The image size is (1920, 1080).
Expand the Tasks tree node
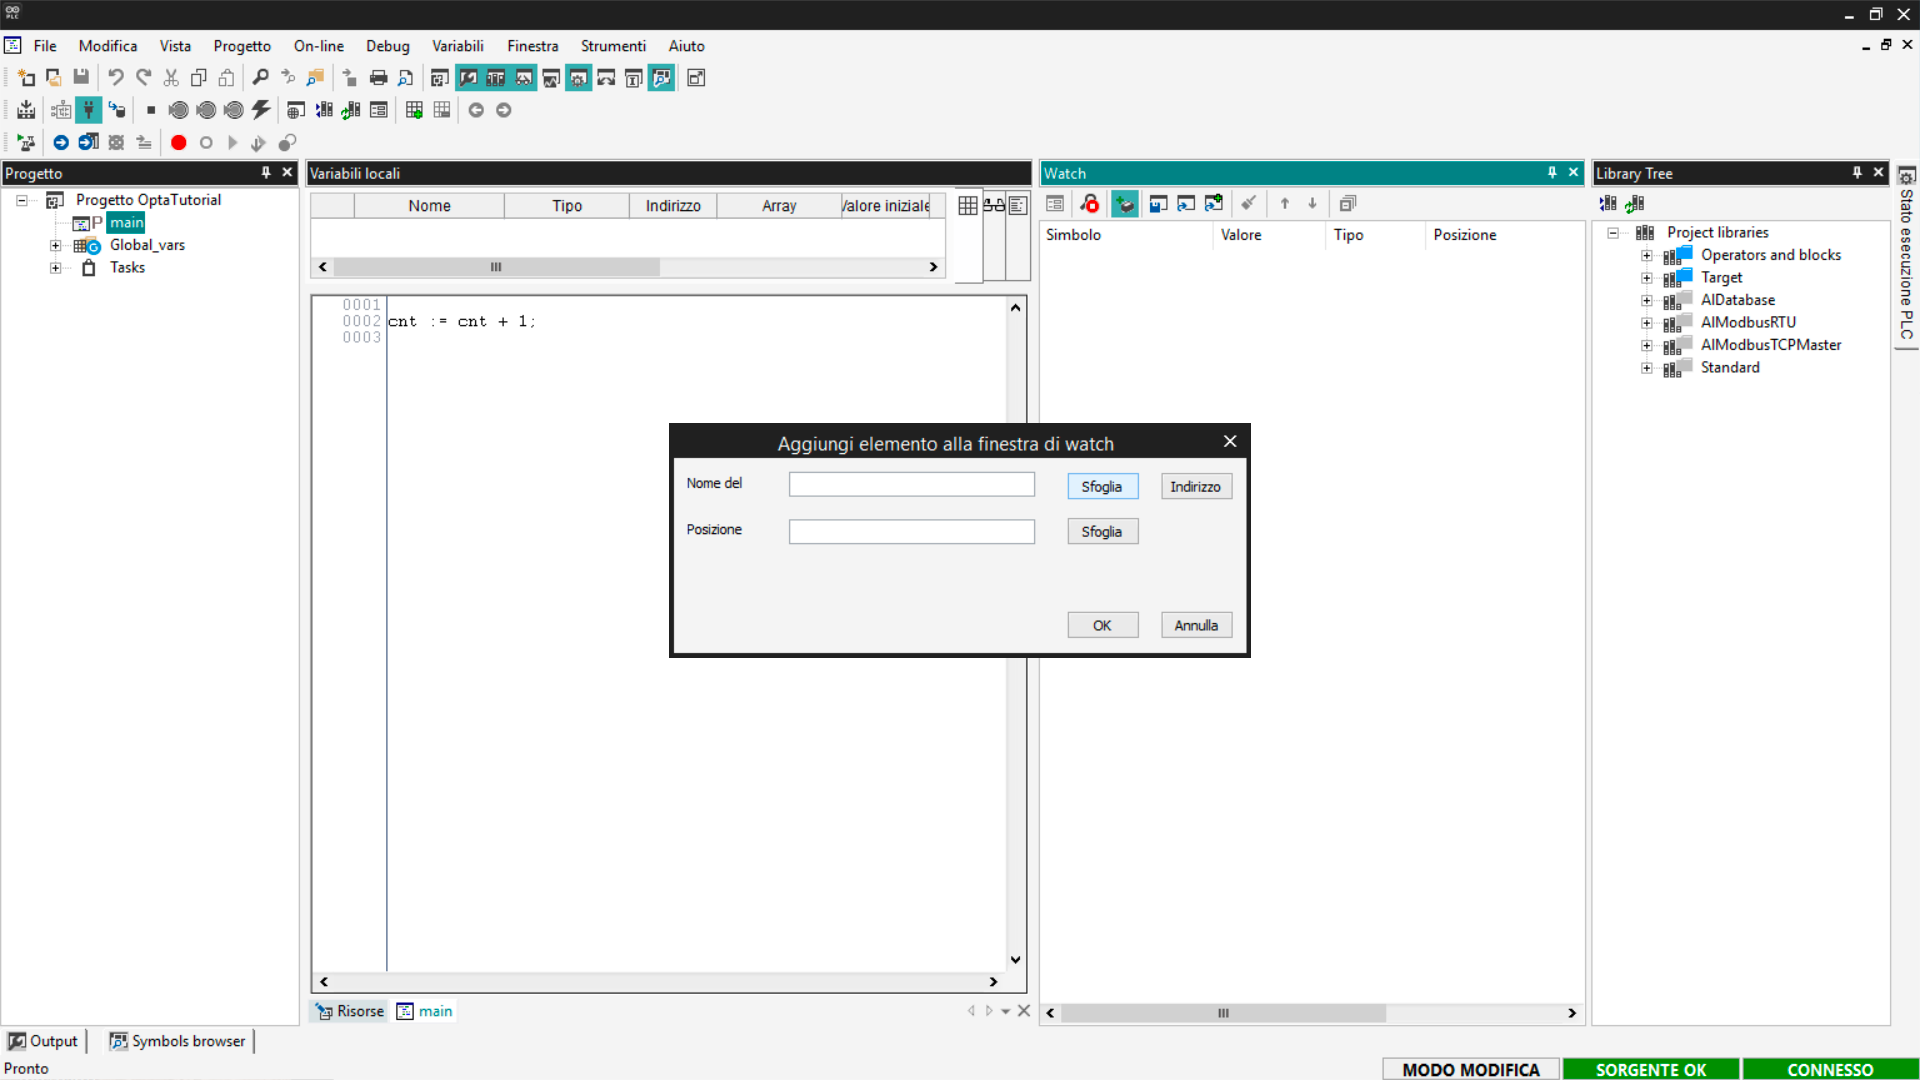(x=56, y=268)
